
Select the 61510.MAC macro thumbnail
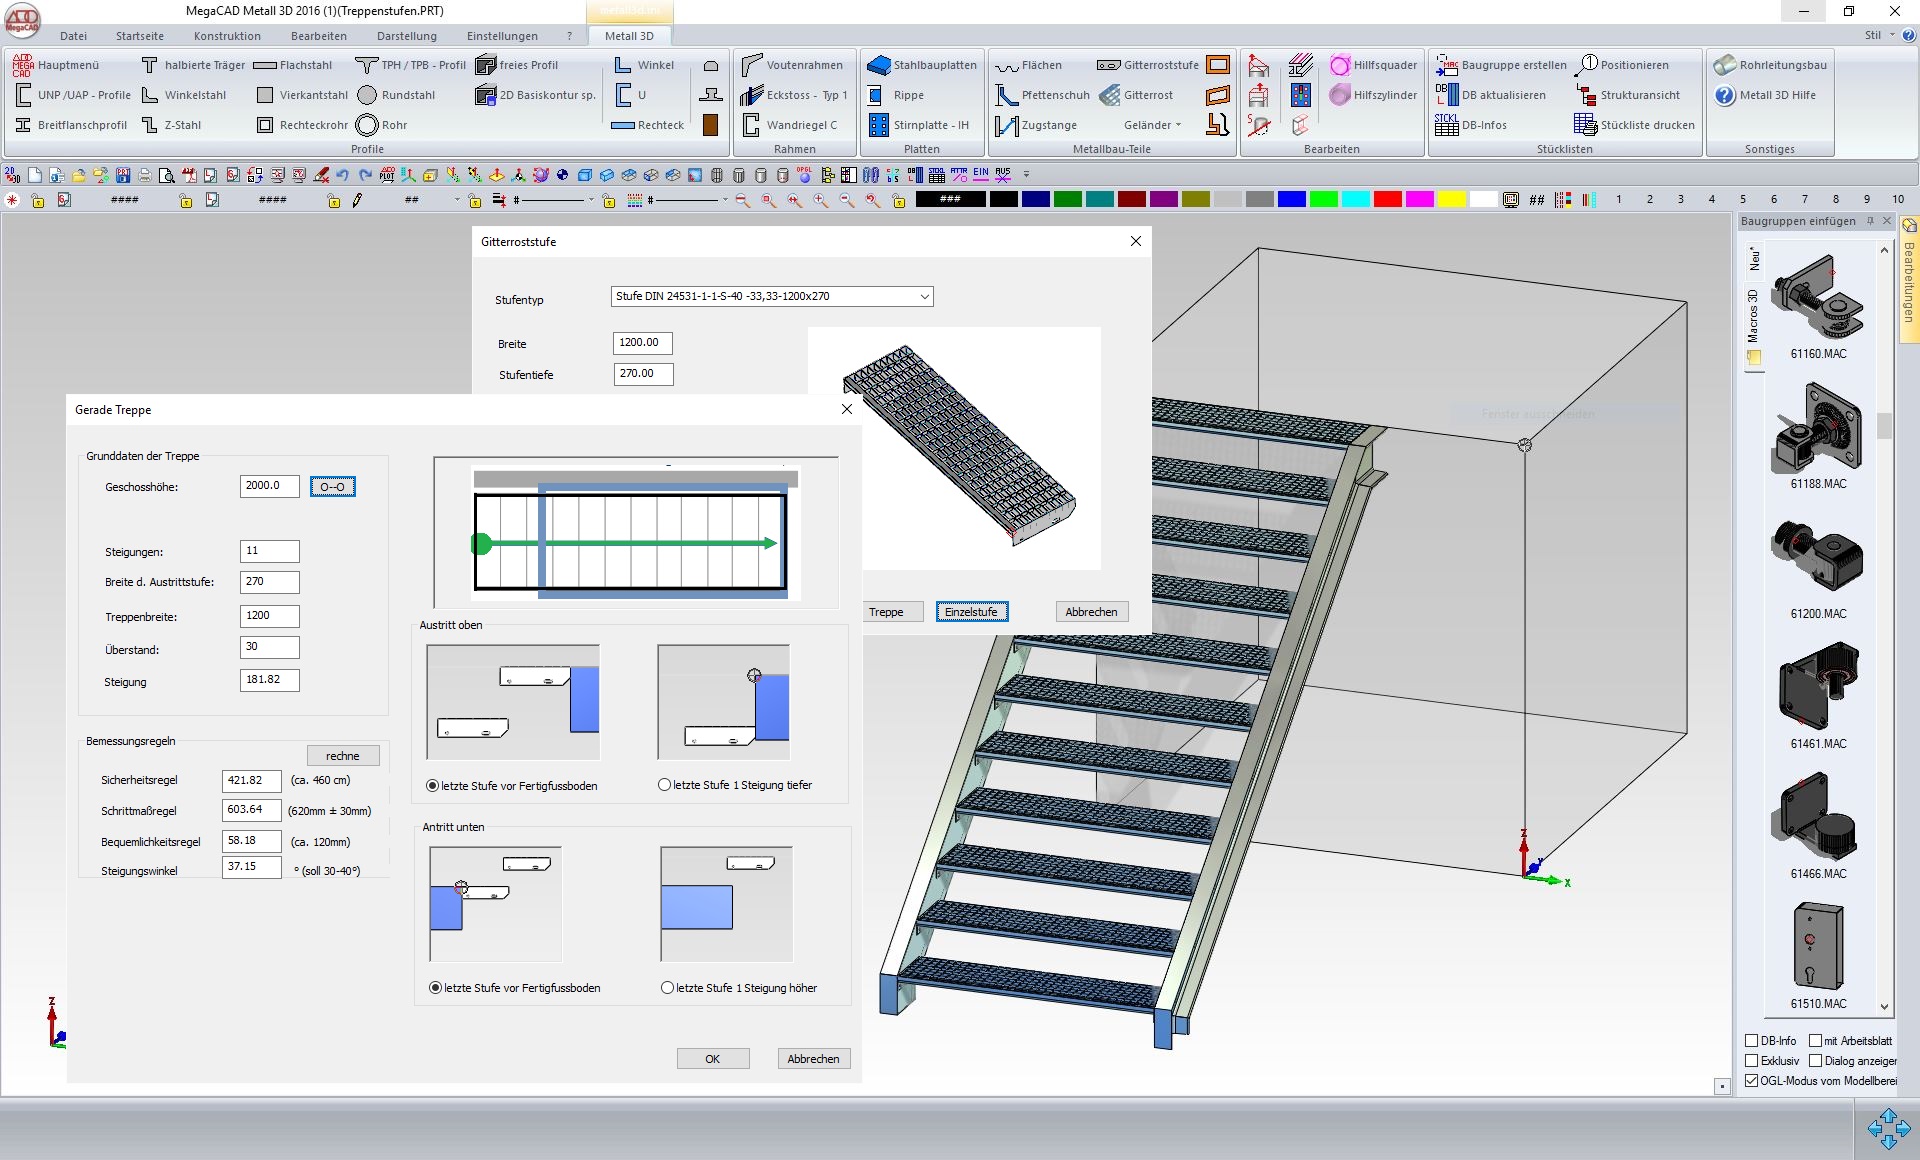pos(1818,956)
